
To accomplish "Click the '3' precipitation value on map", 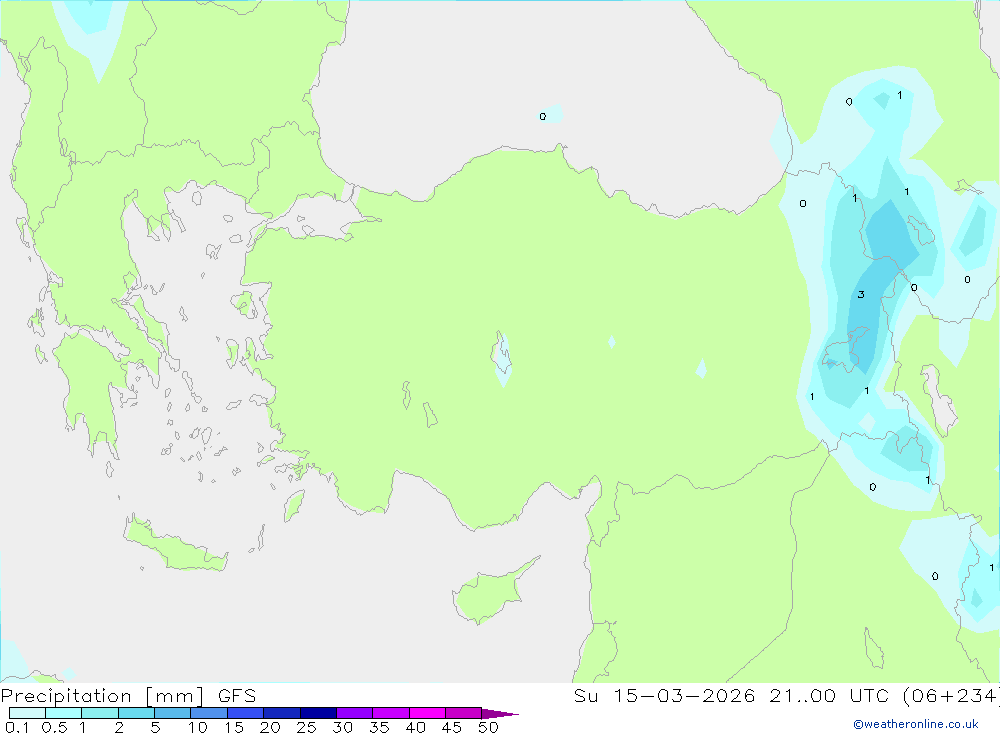I will pyautogui.click(x=861, y=295).
